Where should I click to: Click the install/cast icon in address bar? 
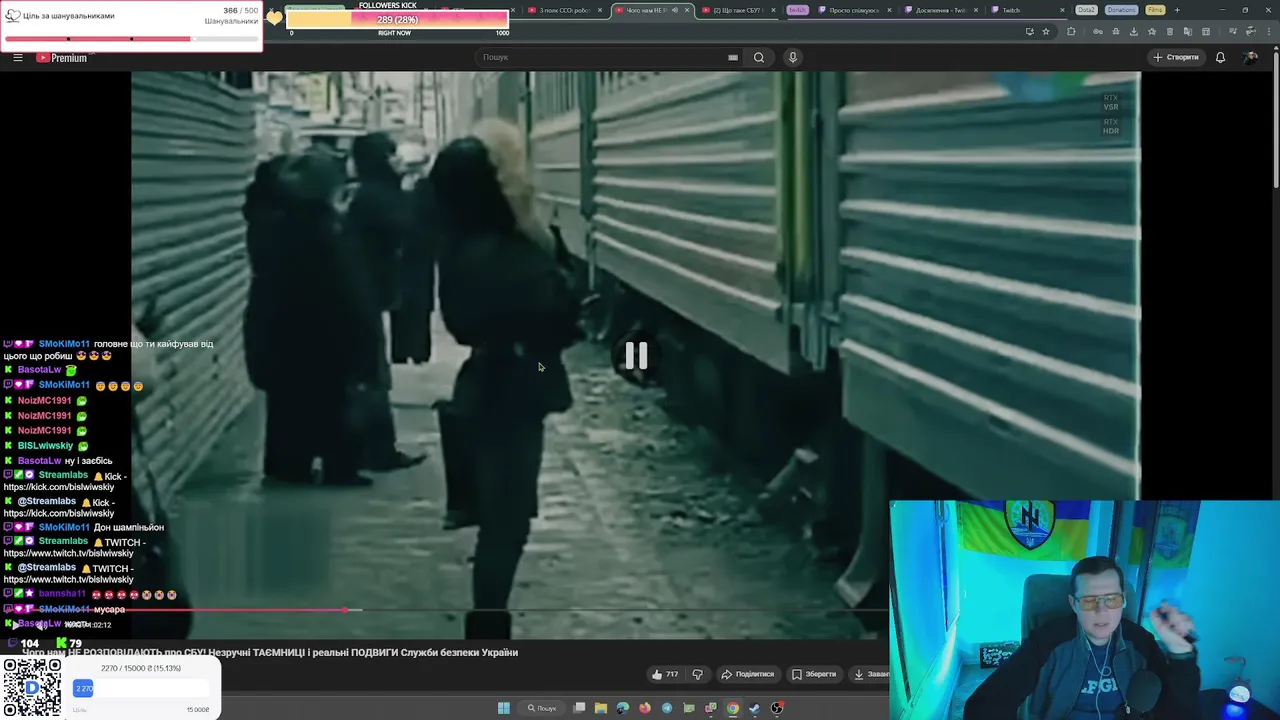[1029, 31]
